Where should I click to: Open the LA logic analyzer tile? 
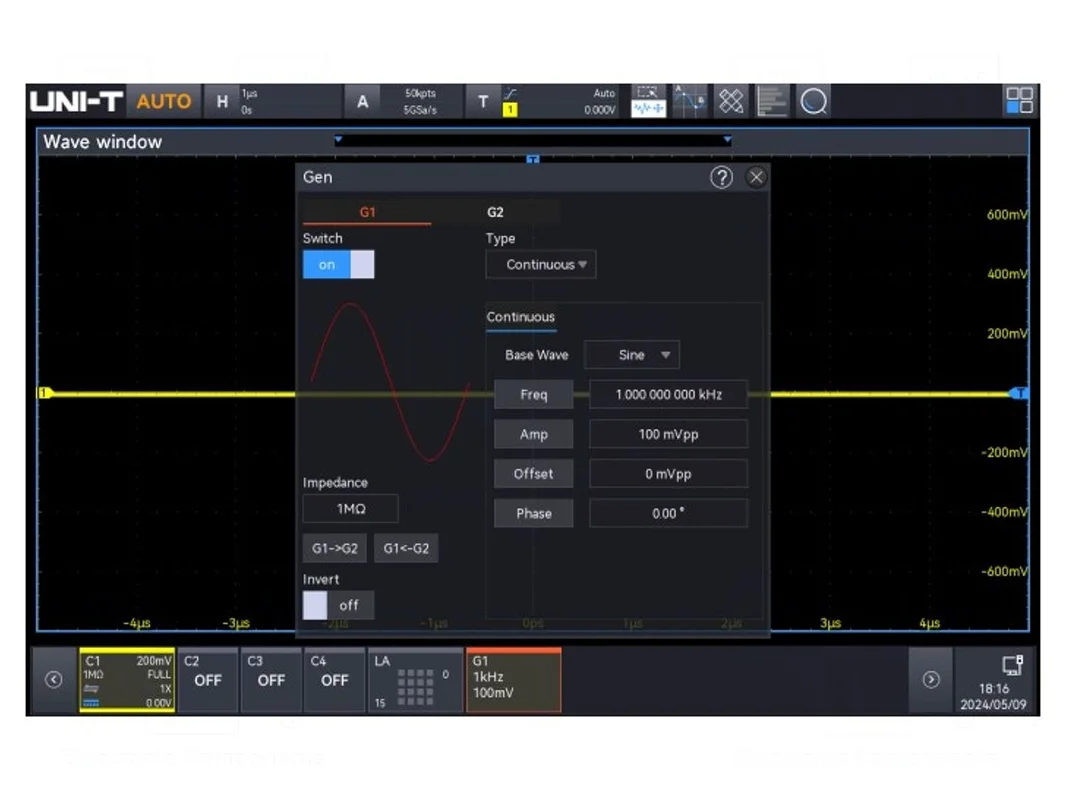tap(415, 680)
